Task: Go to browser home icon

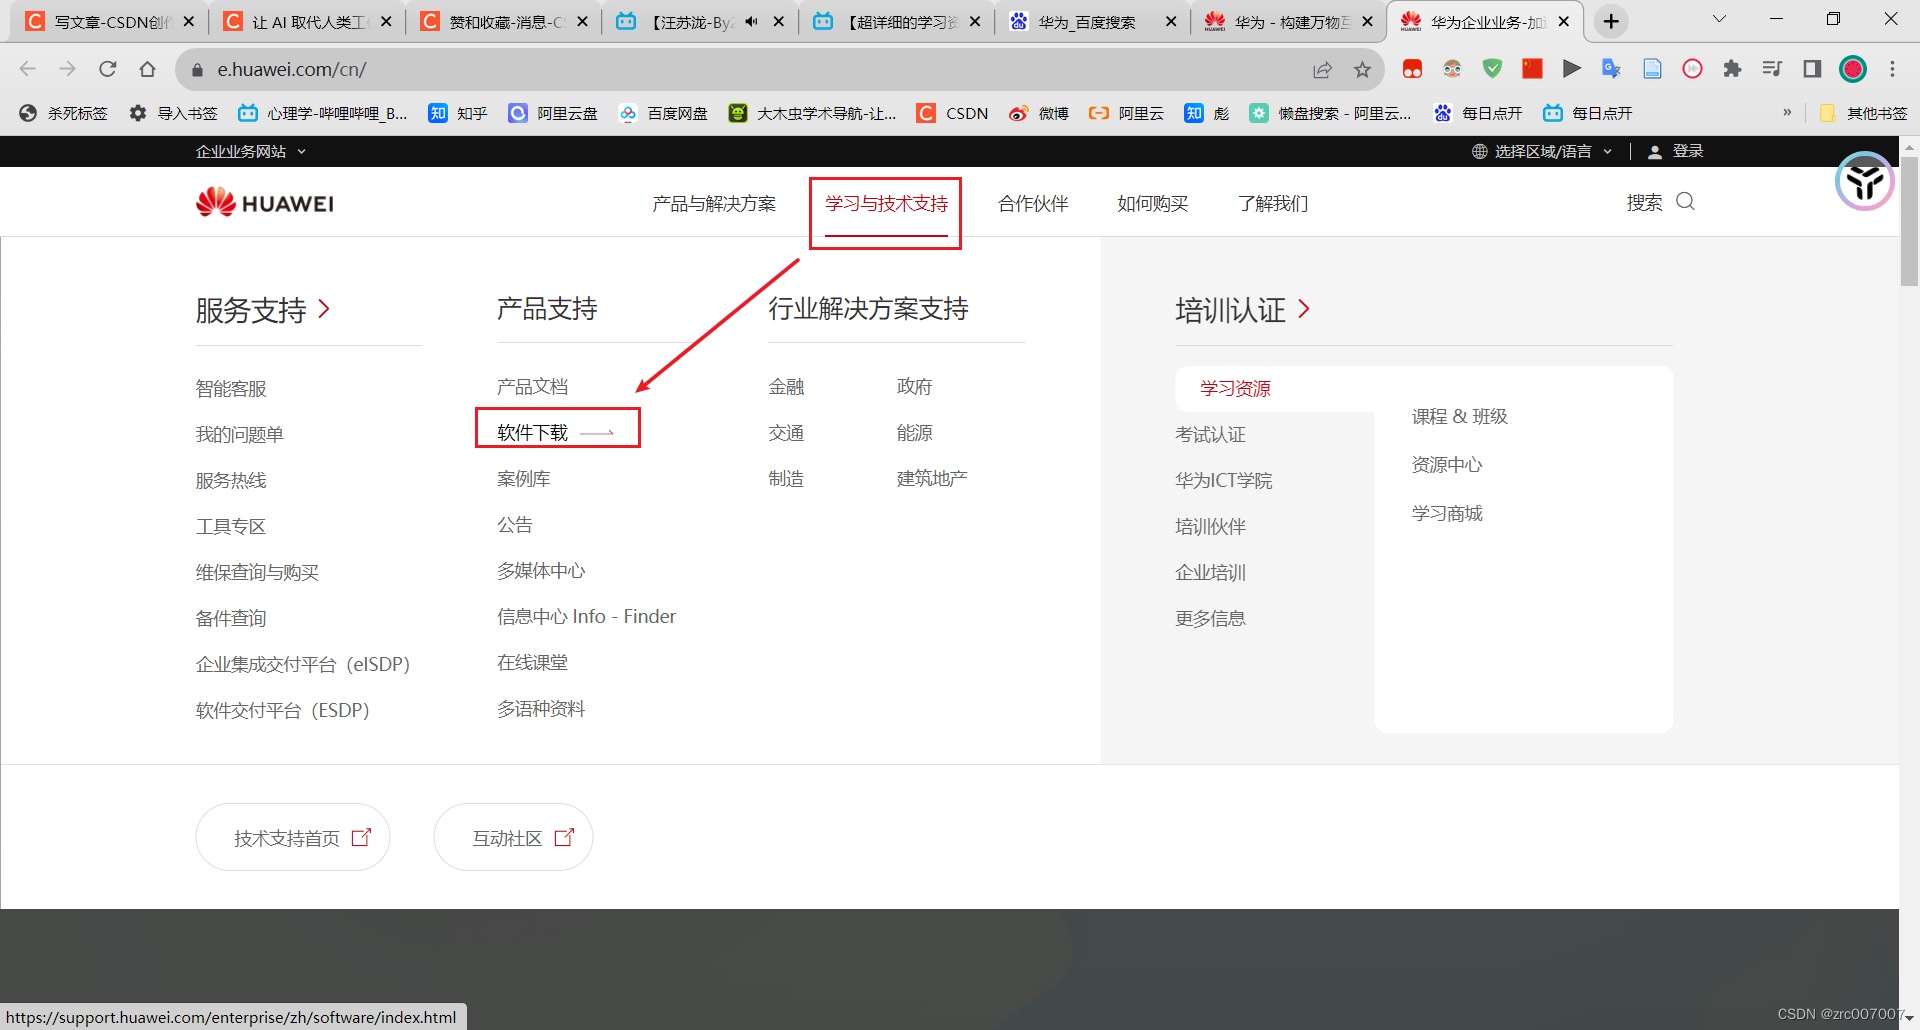Action: click(x=148, y=69)
